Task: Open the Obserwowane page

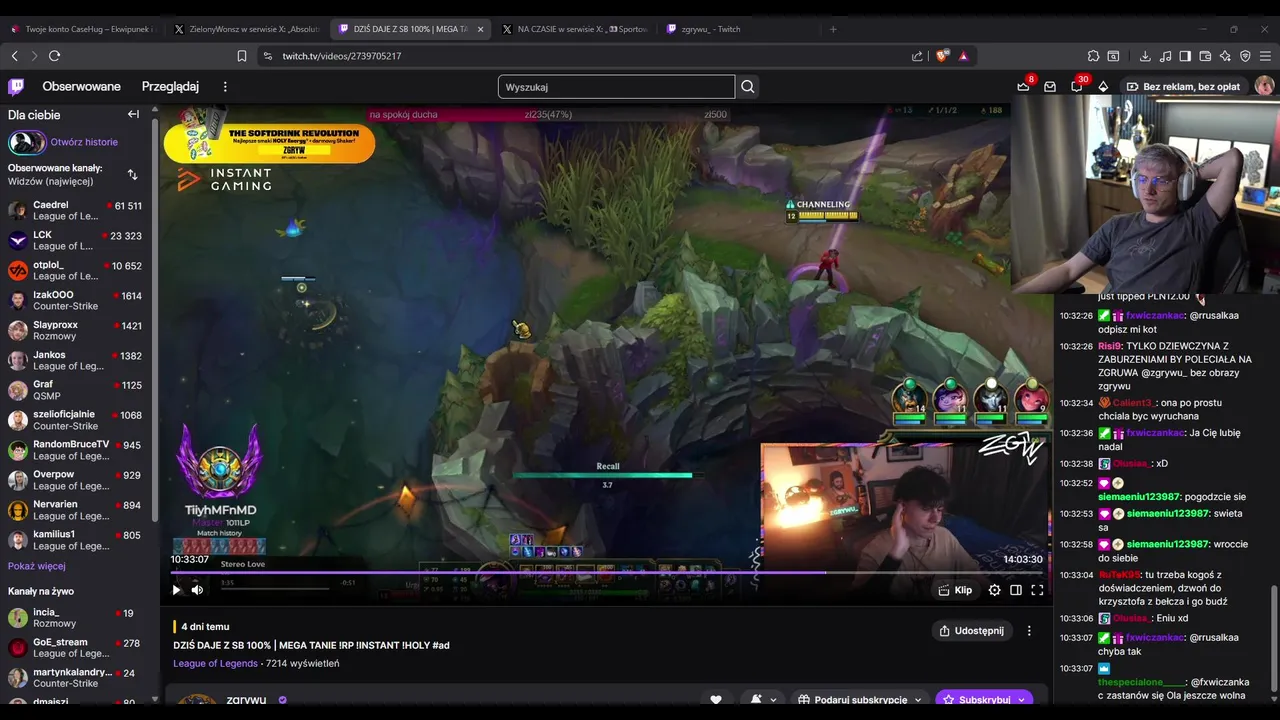Action: click(81, 87)
